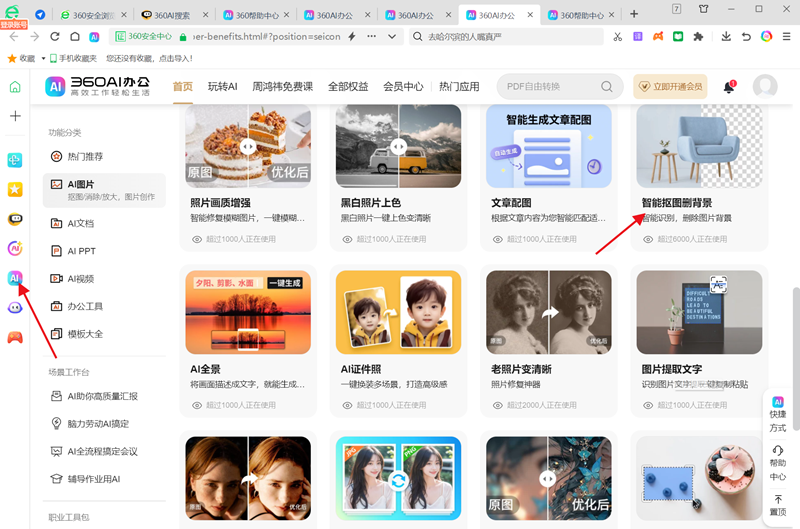Reload the page with refresh icon

pos(55,36)
